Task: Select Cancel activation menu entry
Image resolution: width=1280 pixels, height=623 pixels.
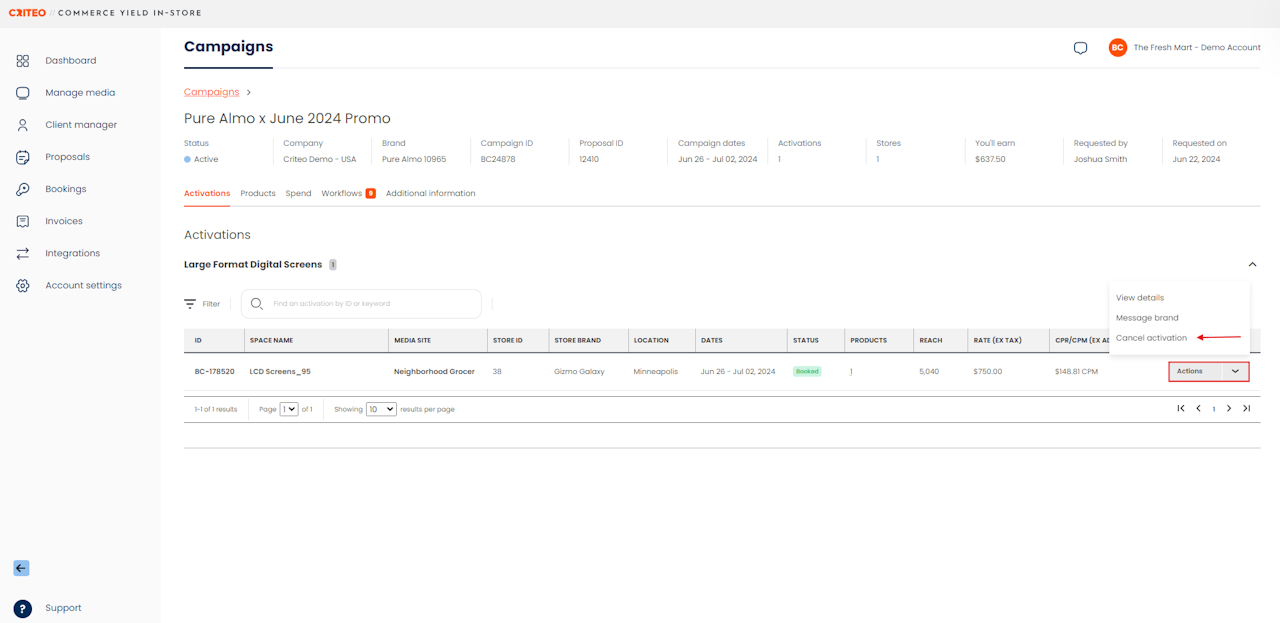Action: [1151, 338]
